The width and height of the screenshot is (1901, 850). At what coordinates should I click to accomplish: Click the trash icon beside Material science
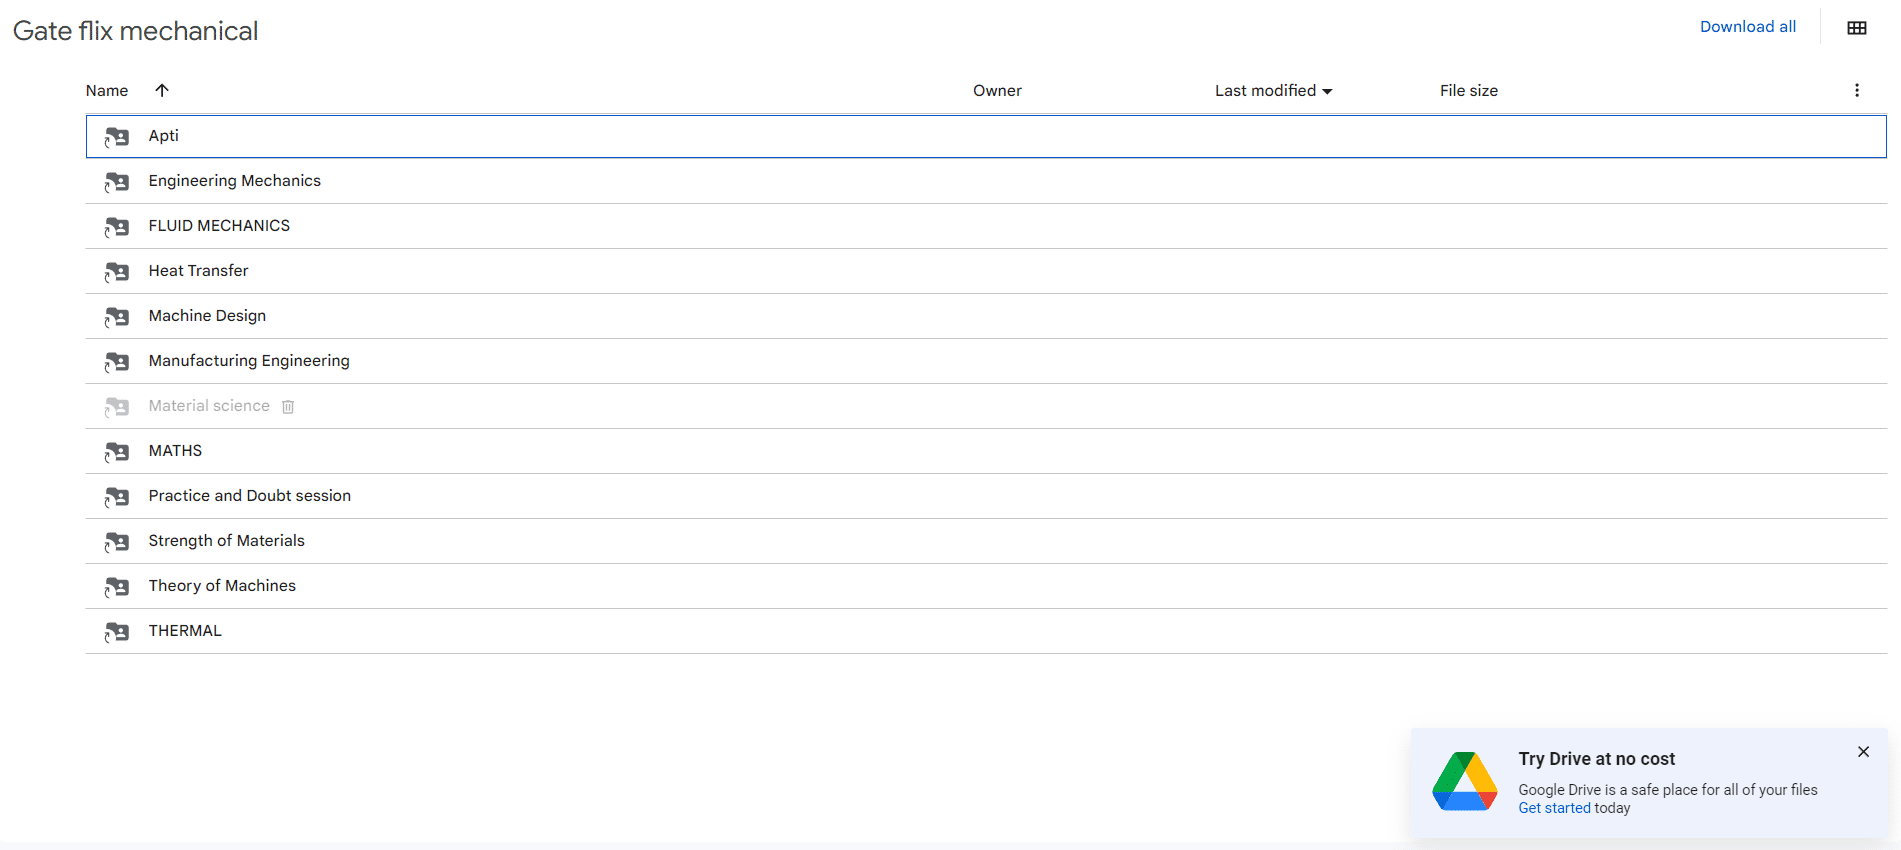coord(288,407)
